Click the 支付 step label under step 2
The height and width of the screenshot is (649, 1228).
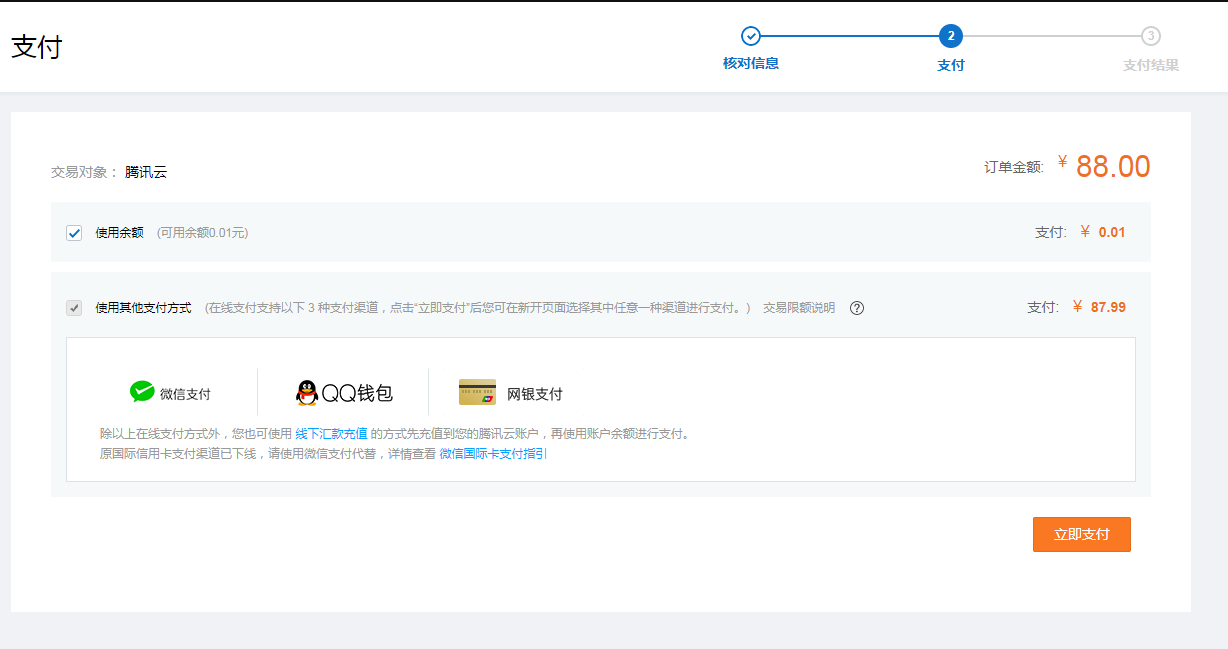coord(951,65)
